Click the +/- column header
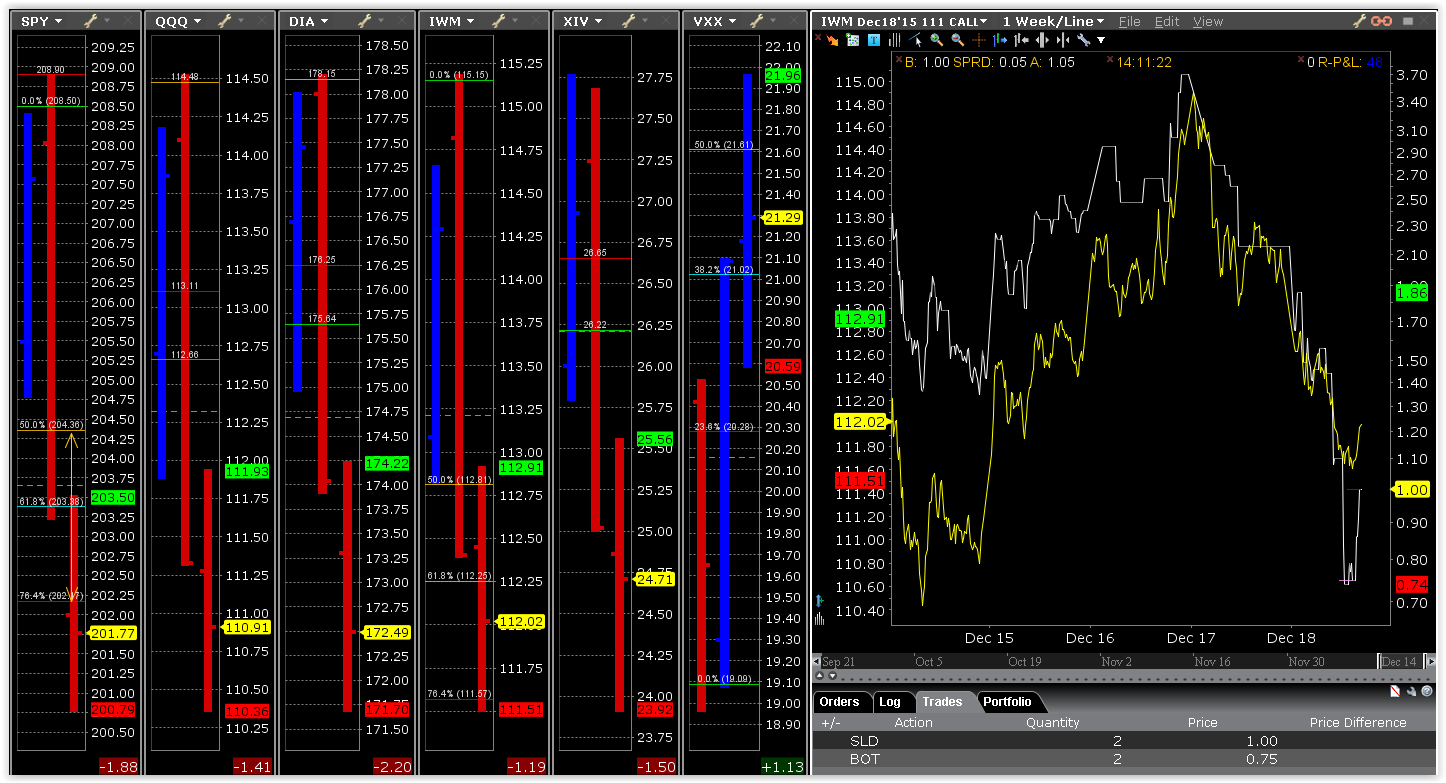 point(830,722)
